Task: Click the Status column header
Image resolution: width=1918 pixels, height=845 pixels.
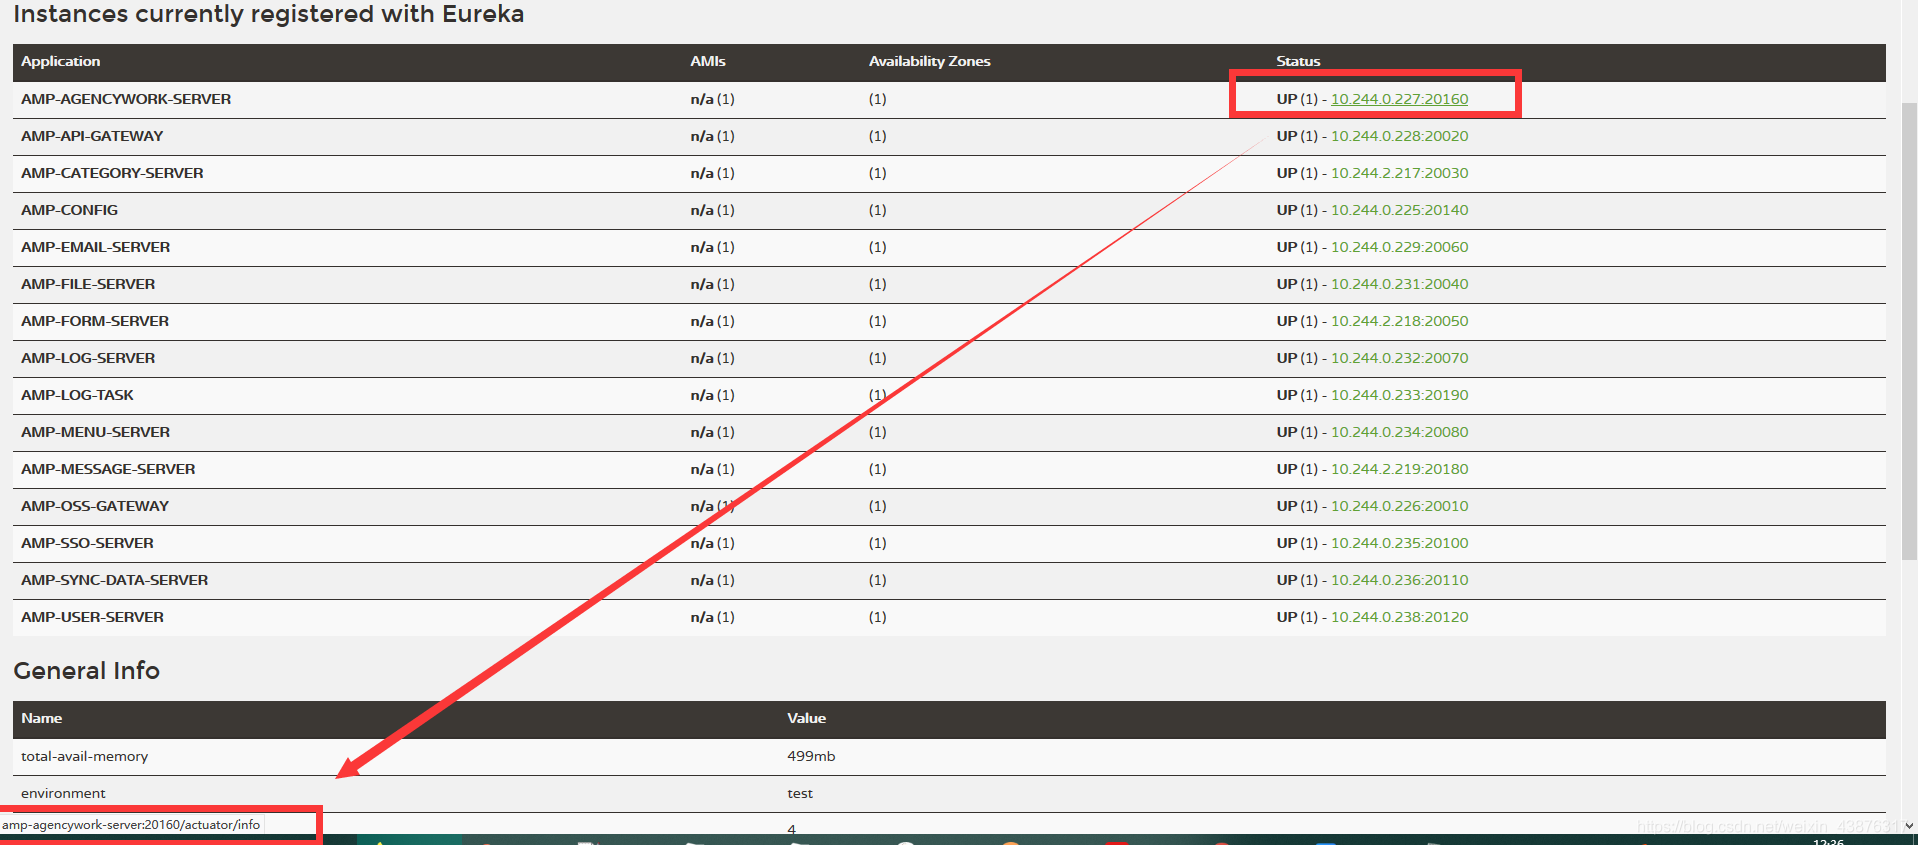Action: click(1298, 61)
